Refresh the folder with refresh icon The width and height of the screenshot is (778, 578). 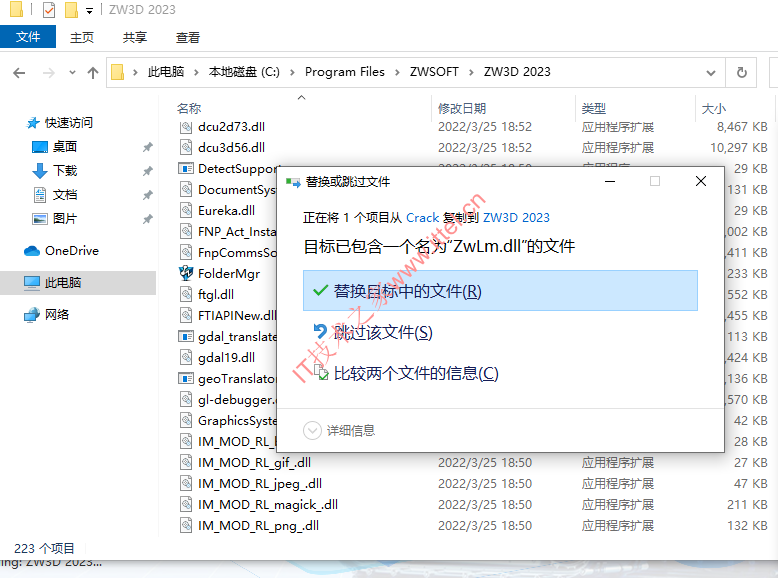741,73
